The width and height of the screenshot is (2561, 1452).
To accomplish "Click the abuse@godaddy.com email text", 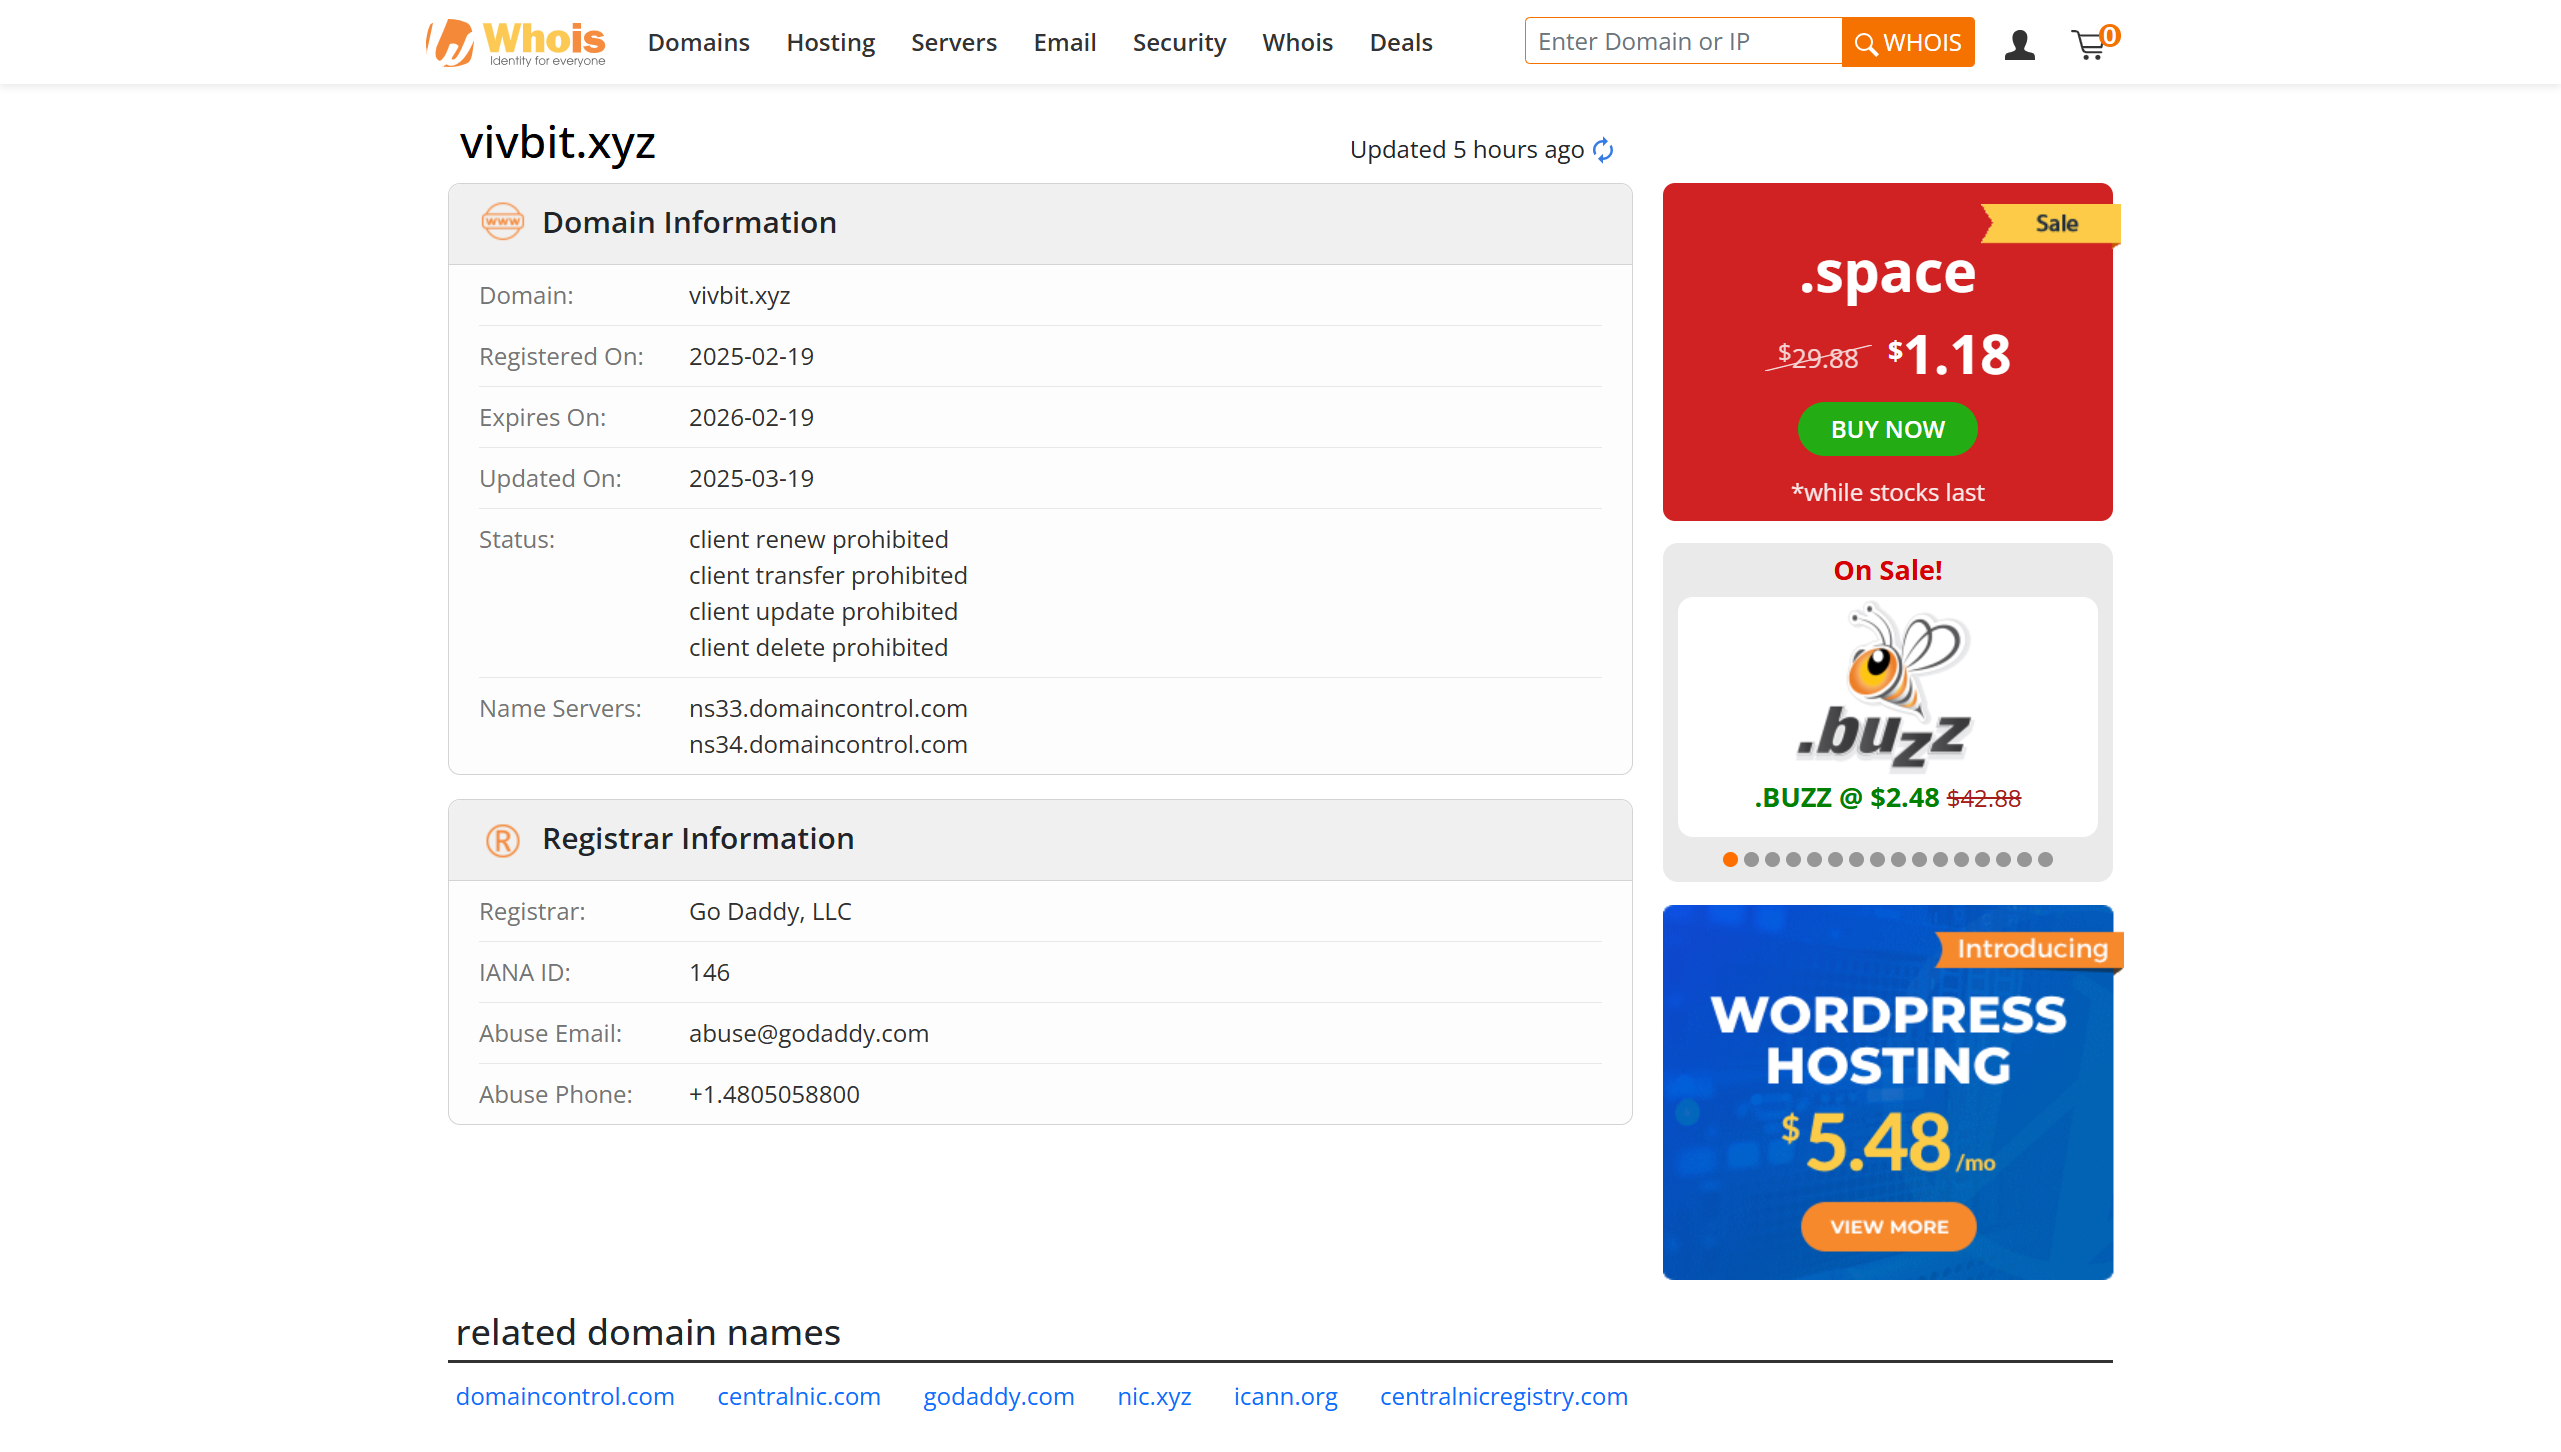I will pos(809,1033).
